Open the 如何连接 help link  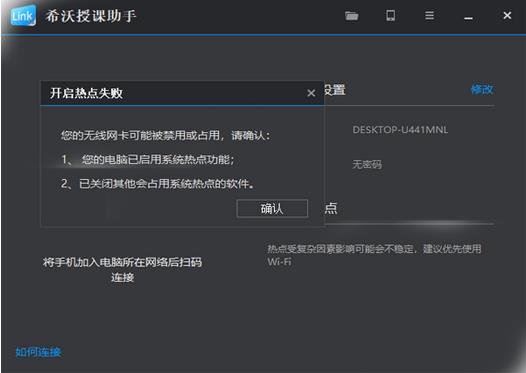pyautogui.click(x=38, y=352)
